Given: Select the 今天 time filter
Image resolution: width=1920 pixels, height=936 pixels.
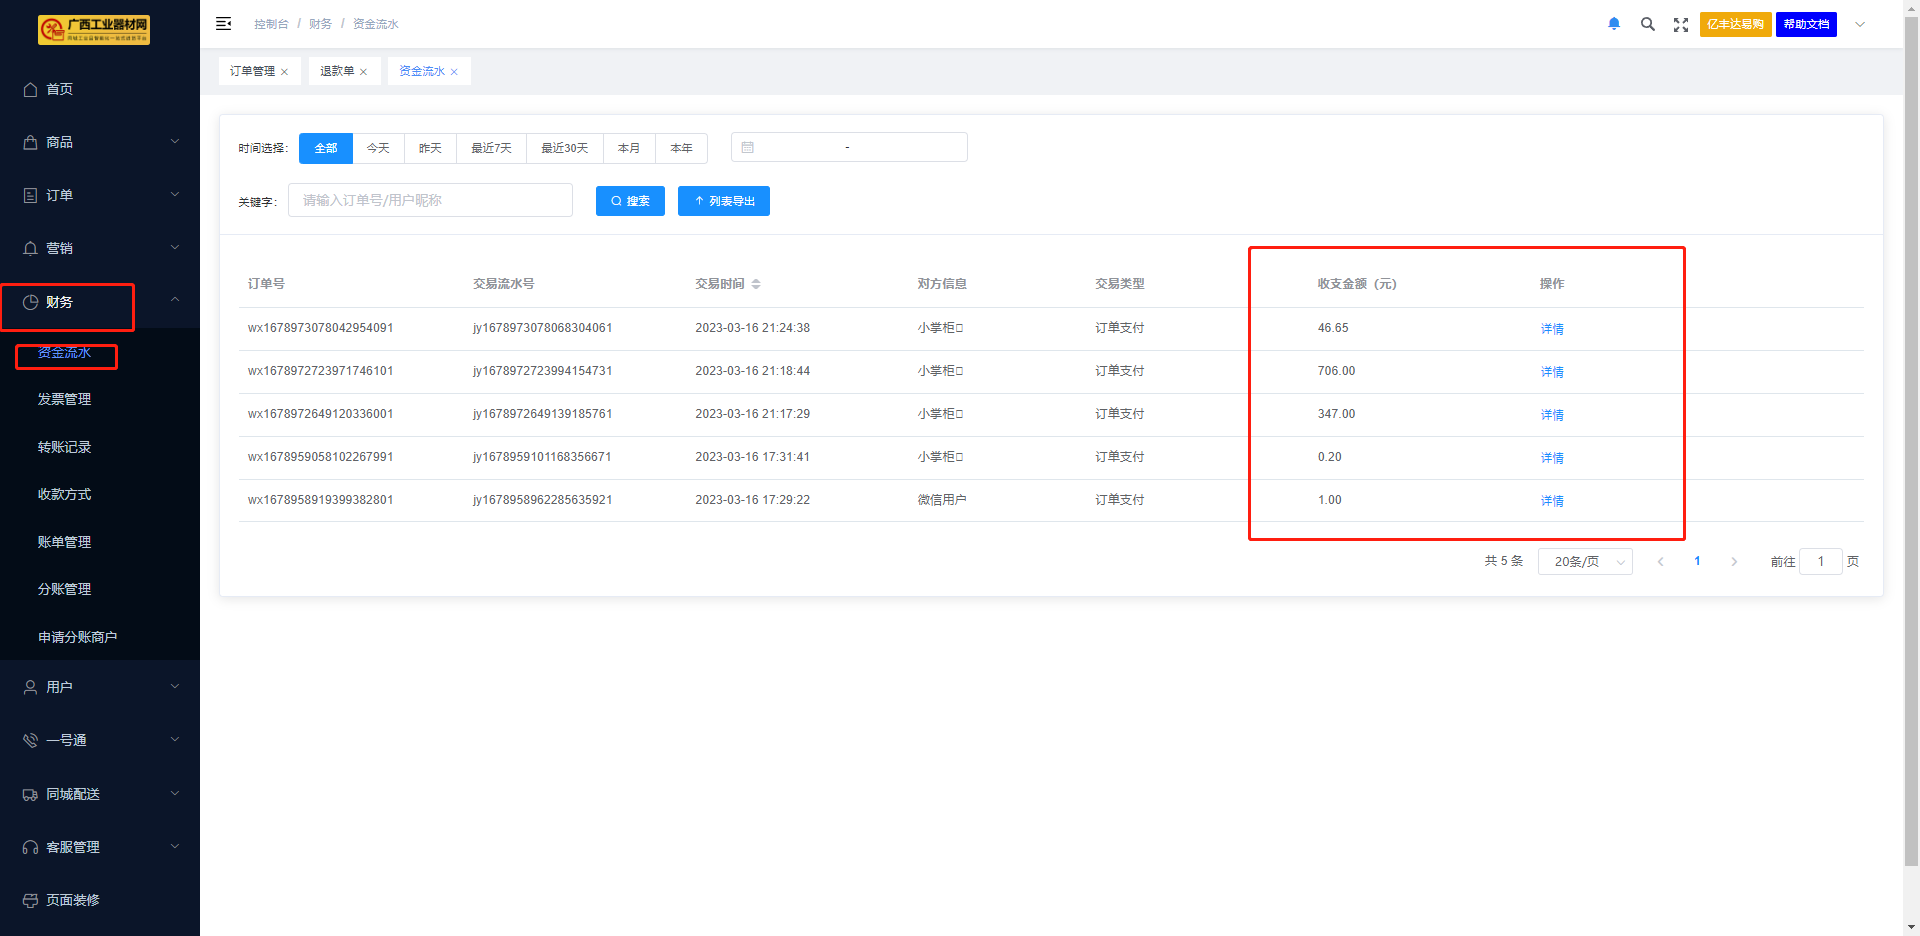Looking at the screenshot, I should pyautogui.click(x=378, y=148).
